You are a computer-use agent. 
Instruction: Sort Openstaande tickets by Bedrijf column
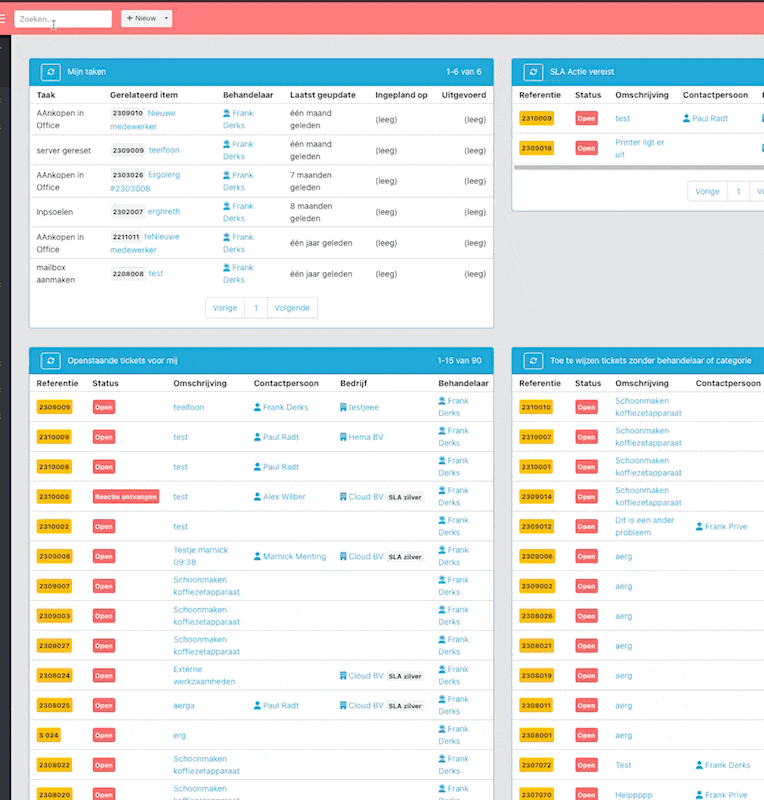point(354,383)
